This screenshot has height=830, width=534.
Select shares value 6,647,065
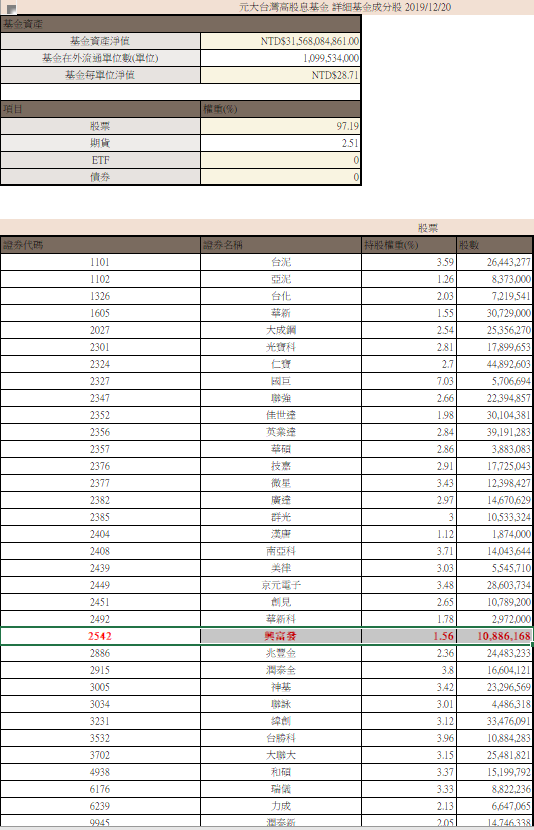(511, 806)
